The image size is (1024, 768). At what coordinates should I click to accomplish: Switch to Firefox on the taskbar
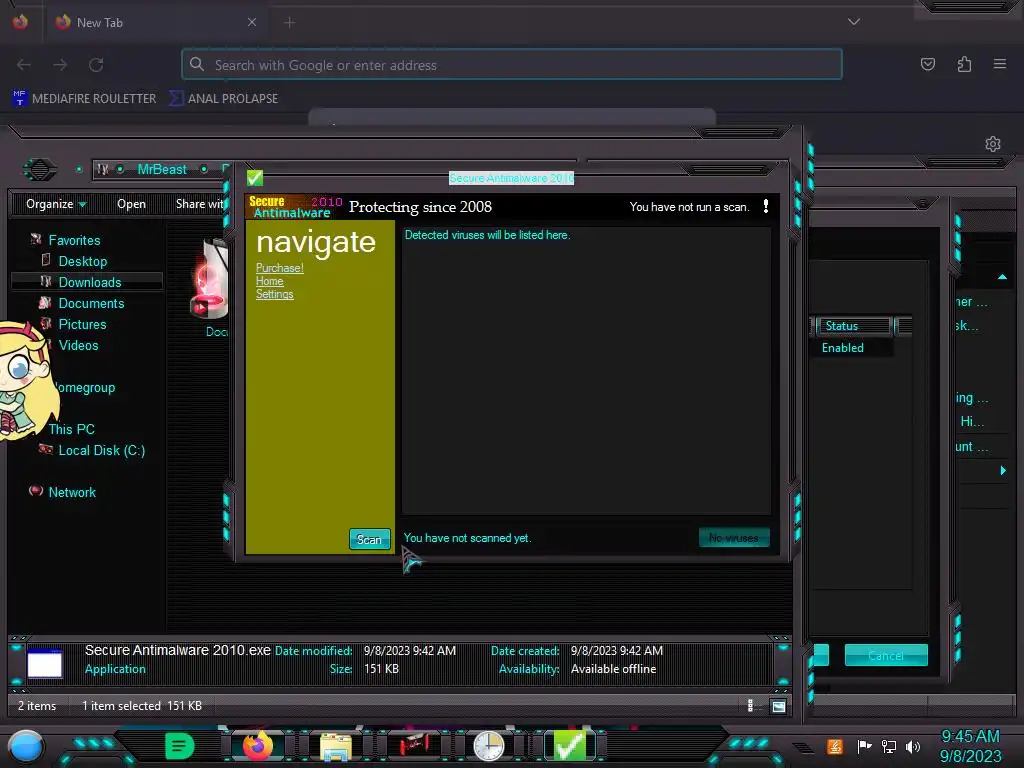[x=257, y=746]
